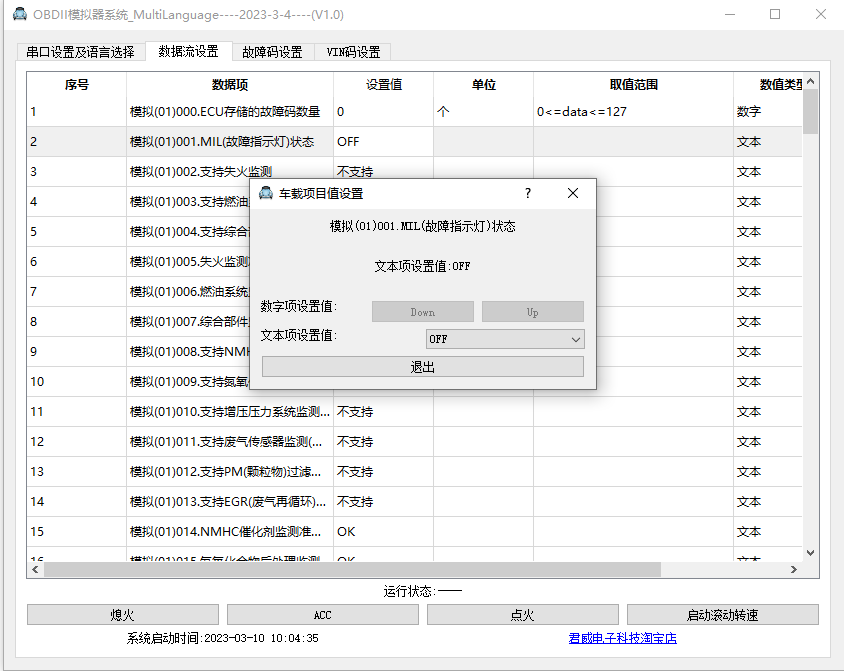Click the help question mark on the dialog
The height and width of the screenshot is (671, 844).
(x=527, y=194)
